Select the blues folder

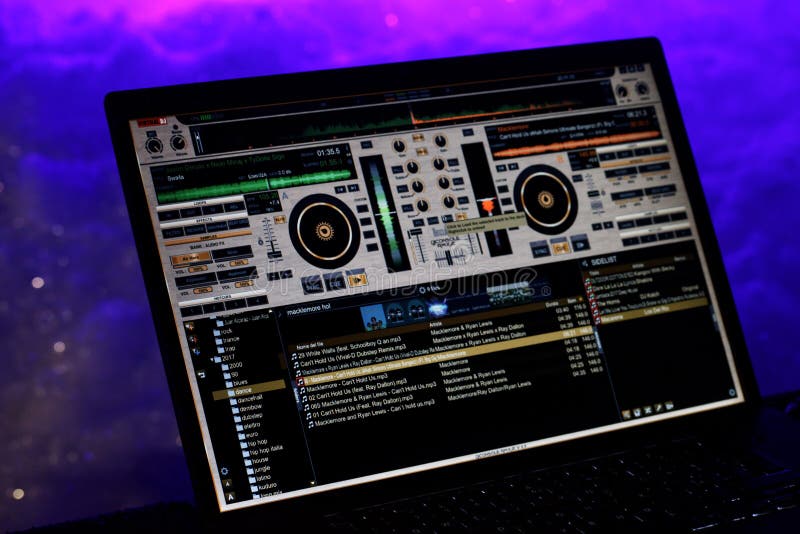click(x=237, y=383)
